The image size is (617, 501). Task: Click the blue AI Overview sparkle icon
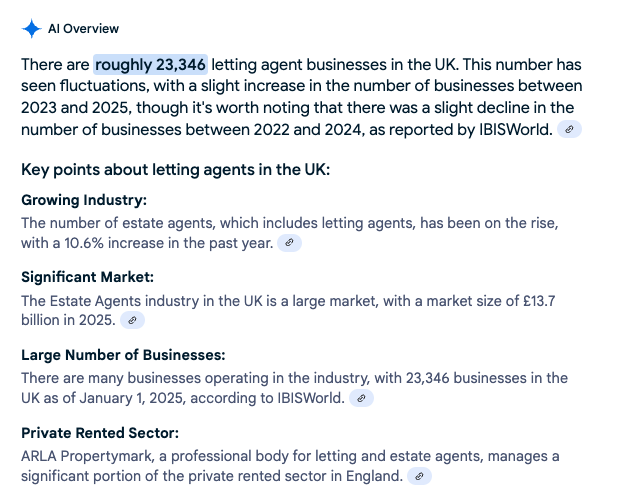coord(31,29)
